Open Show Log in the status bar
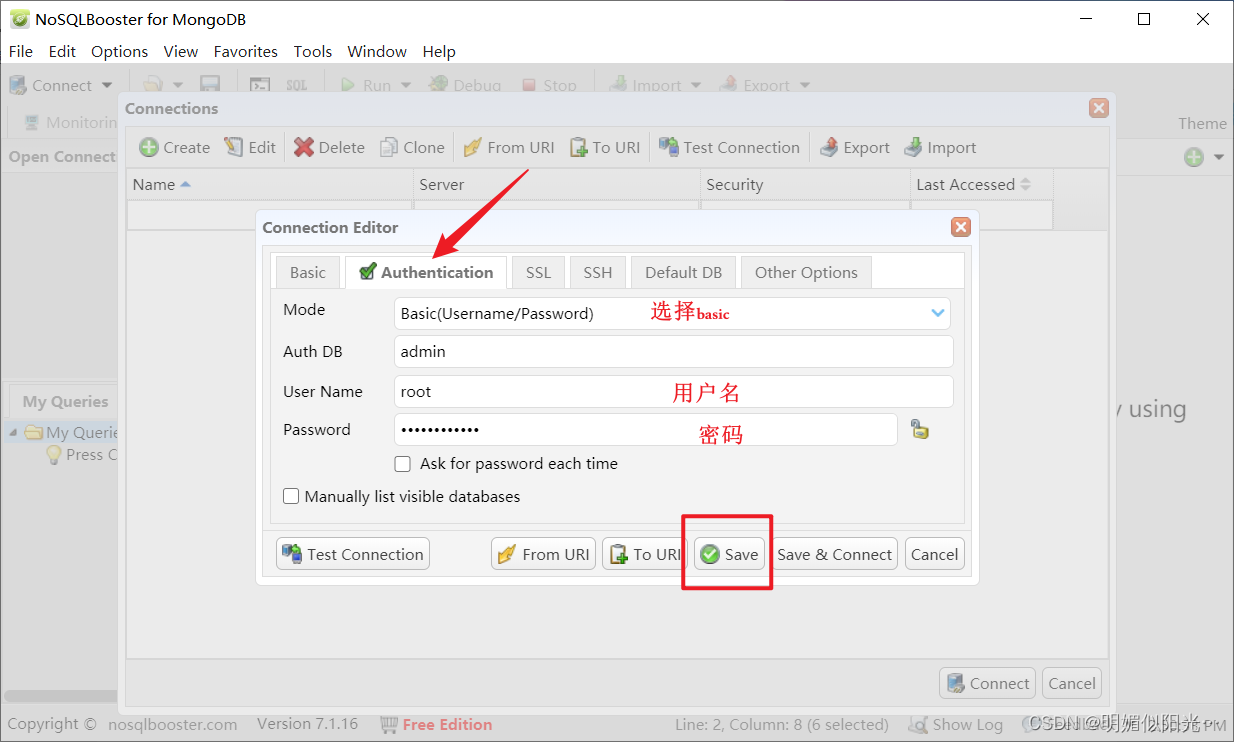The height and width of the screenshot is (742, 1234). 955,725
